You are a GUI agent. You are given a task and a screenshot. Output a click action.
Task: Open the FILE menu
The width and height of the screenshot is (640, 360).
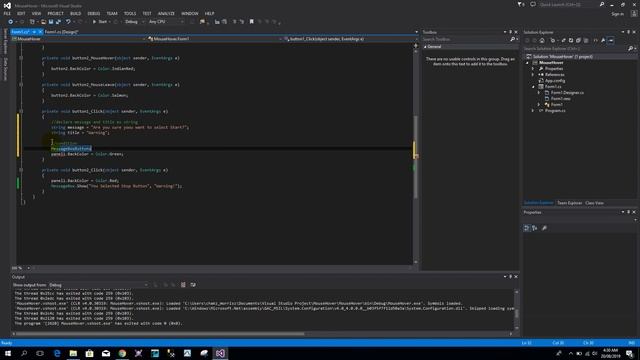click(7, 13)
